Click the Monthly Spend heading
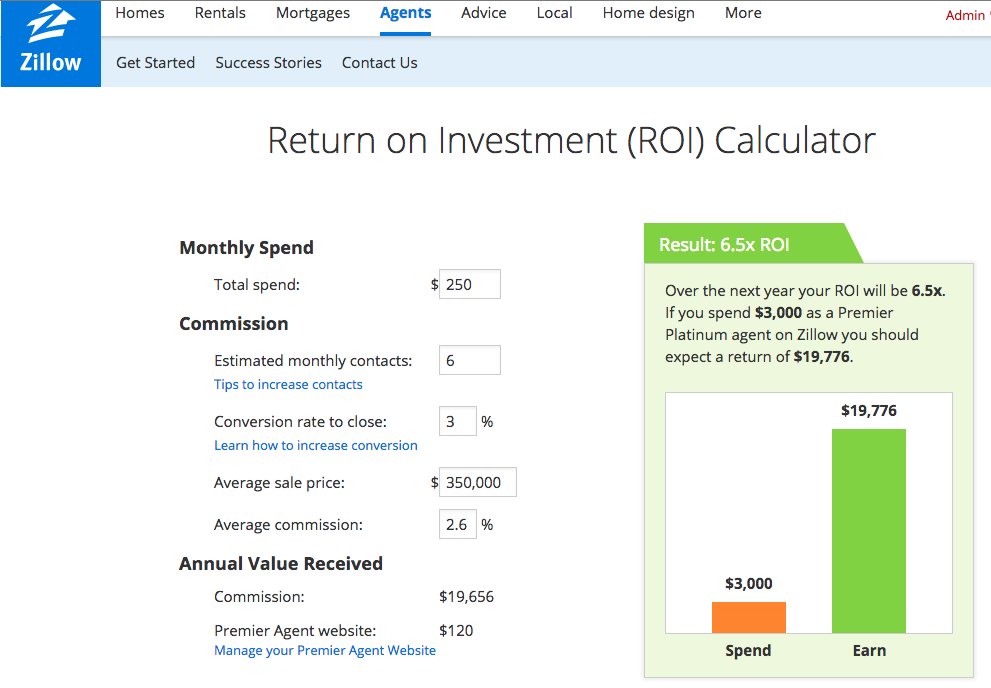This screenshot has height=688, width=991. pos(246,248)
